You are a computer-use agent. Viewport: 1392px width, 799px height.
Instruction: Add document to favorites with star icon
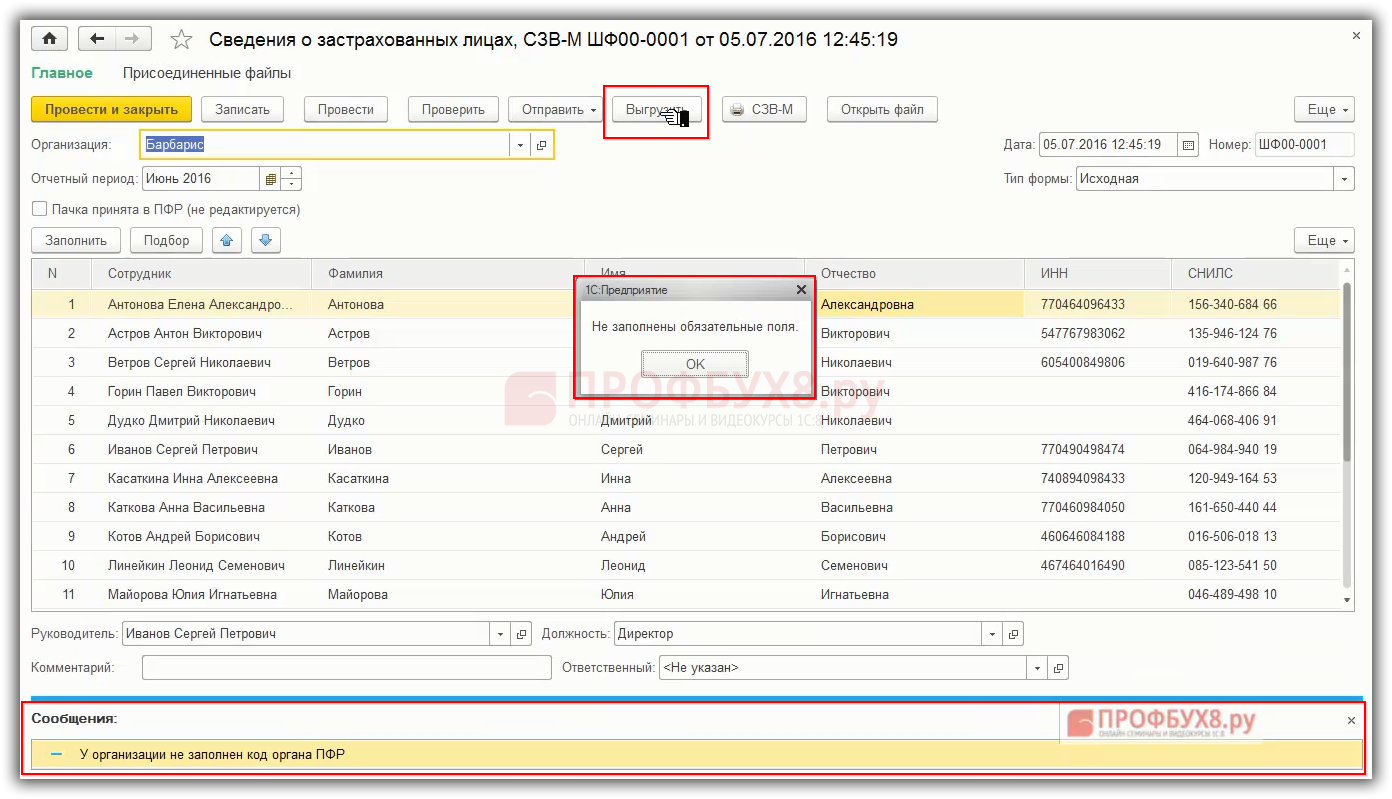[x=181, y=40]
